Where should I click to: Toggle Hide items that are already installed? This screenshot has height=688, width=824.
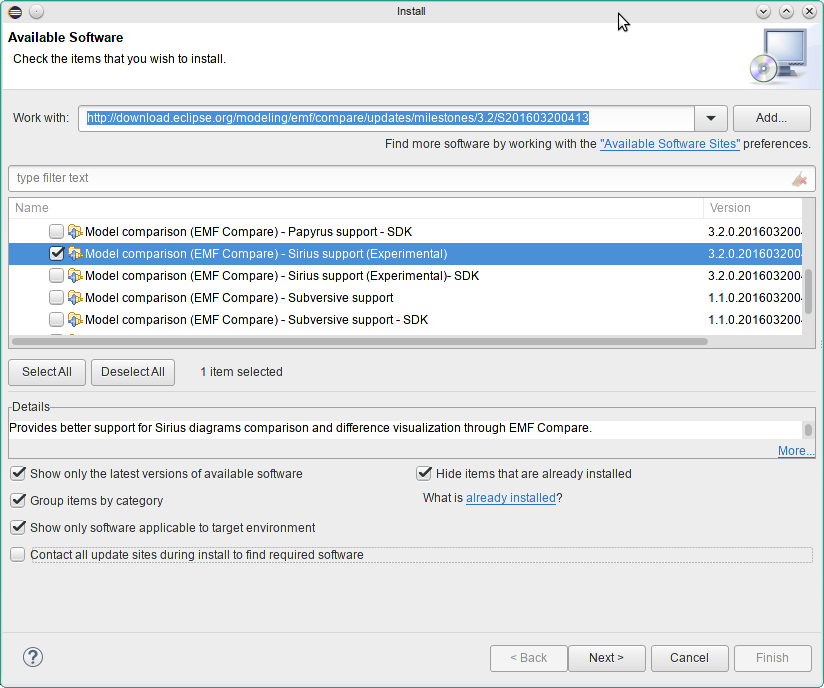point(424,474)
